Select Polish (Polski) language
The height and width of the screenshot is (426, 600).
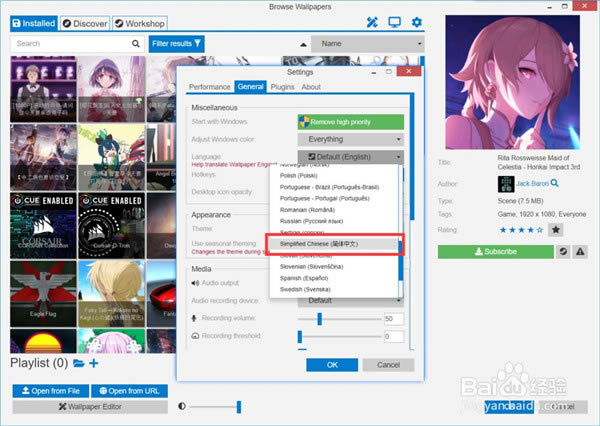pos(334,176)
